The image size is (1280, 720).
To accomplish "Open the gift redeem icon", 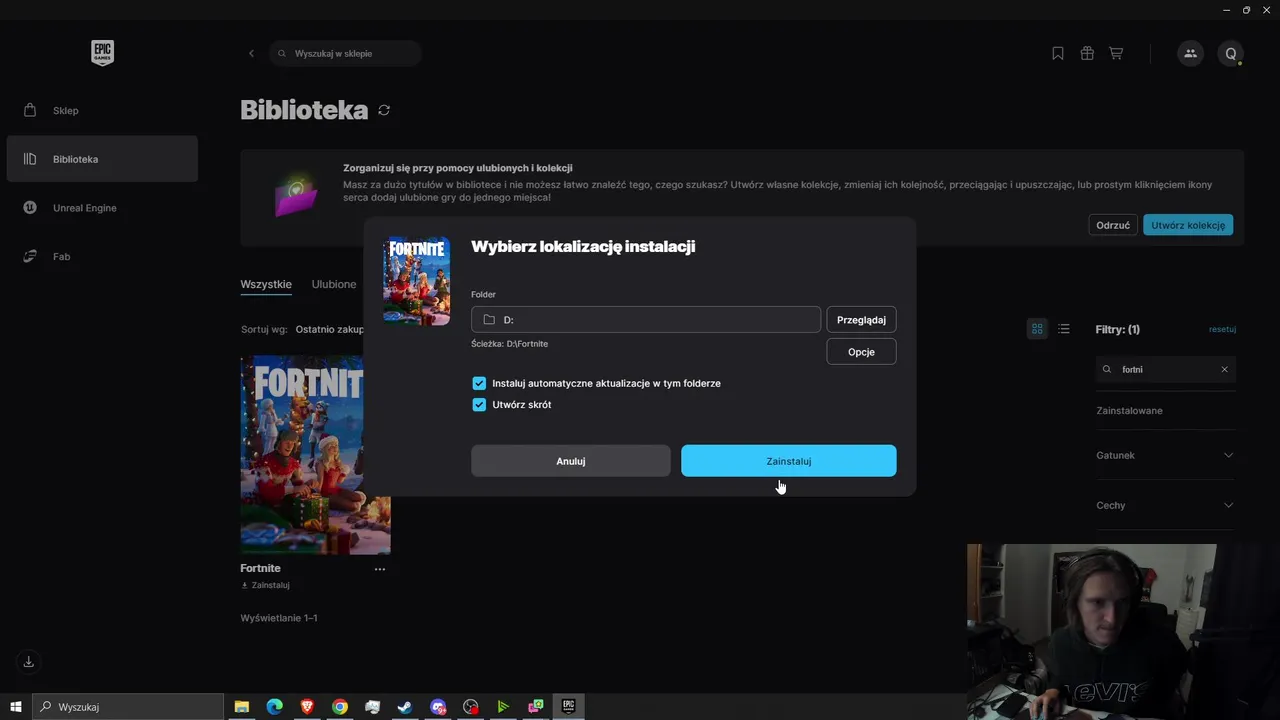I will pos(1087,53).
